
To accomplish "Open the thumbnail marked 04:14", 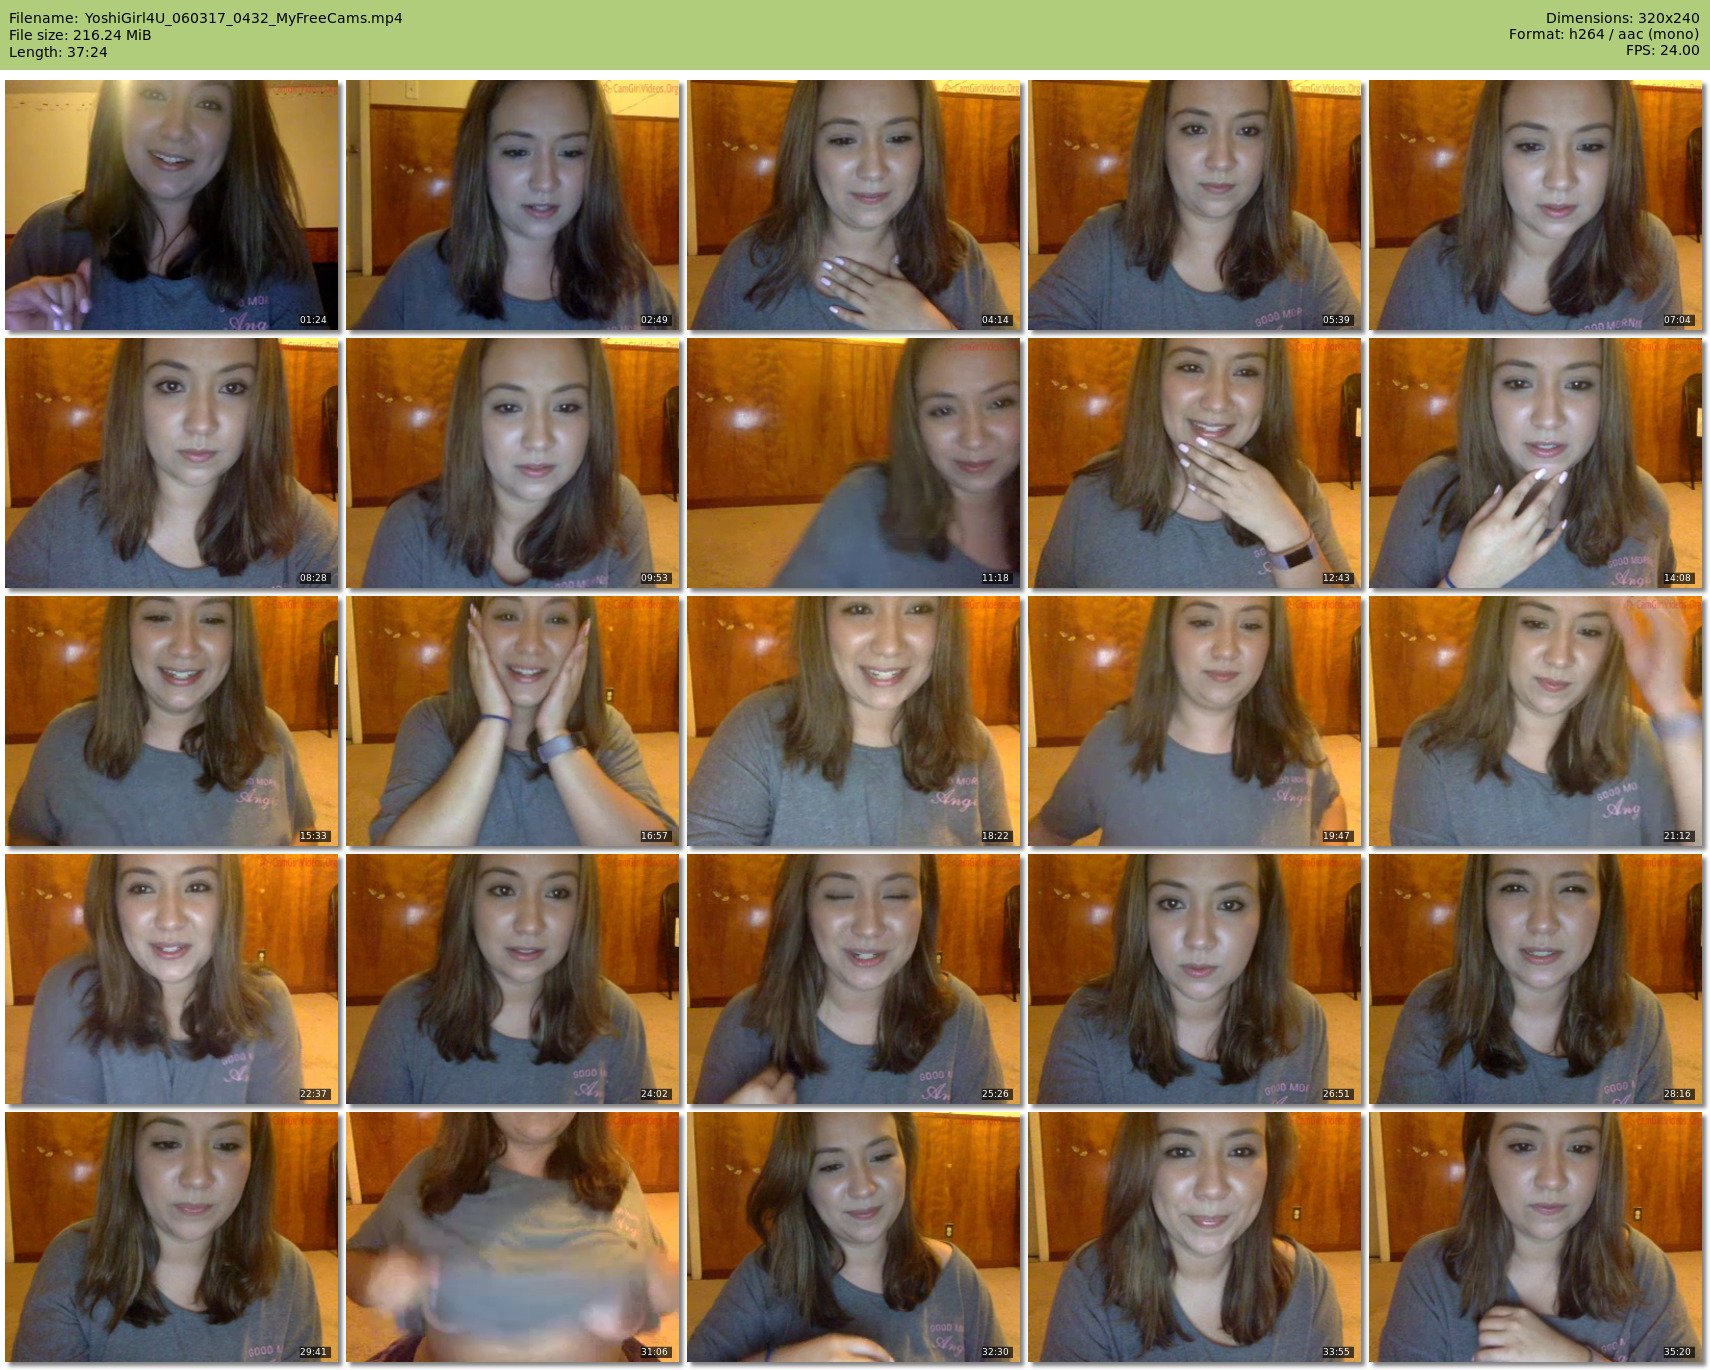I will click(853, 205).
